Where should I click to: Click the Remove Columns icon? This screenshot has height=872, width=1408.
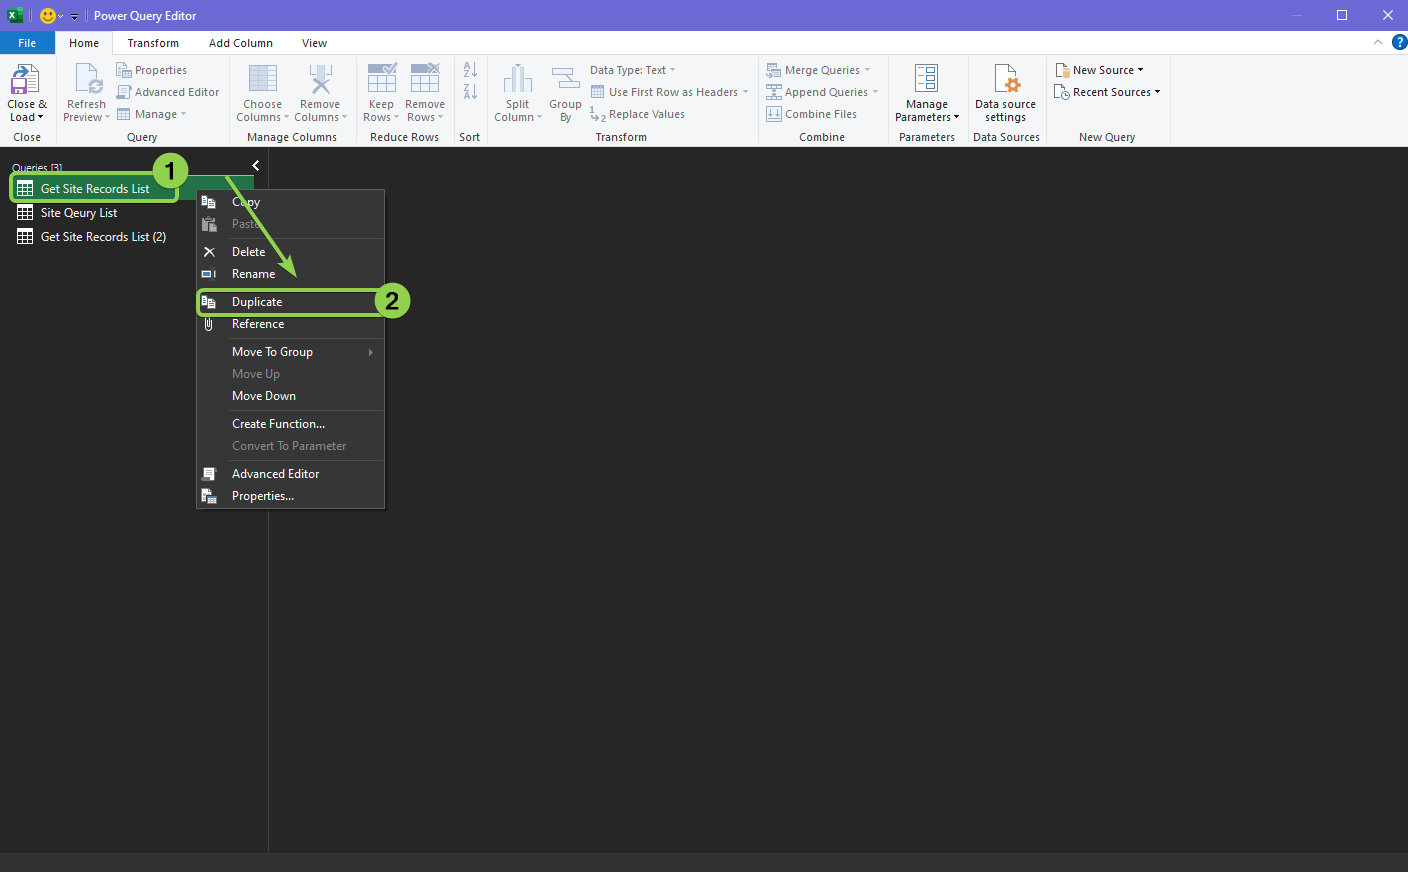click(x=320, y=79)
